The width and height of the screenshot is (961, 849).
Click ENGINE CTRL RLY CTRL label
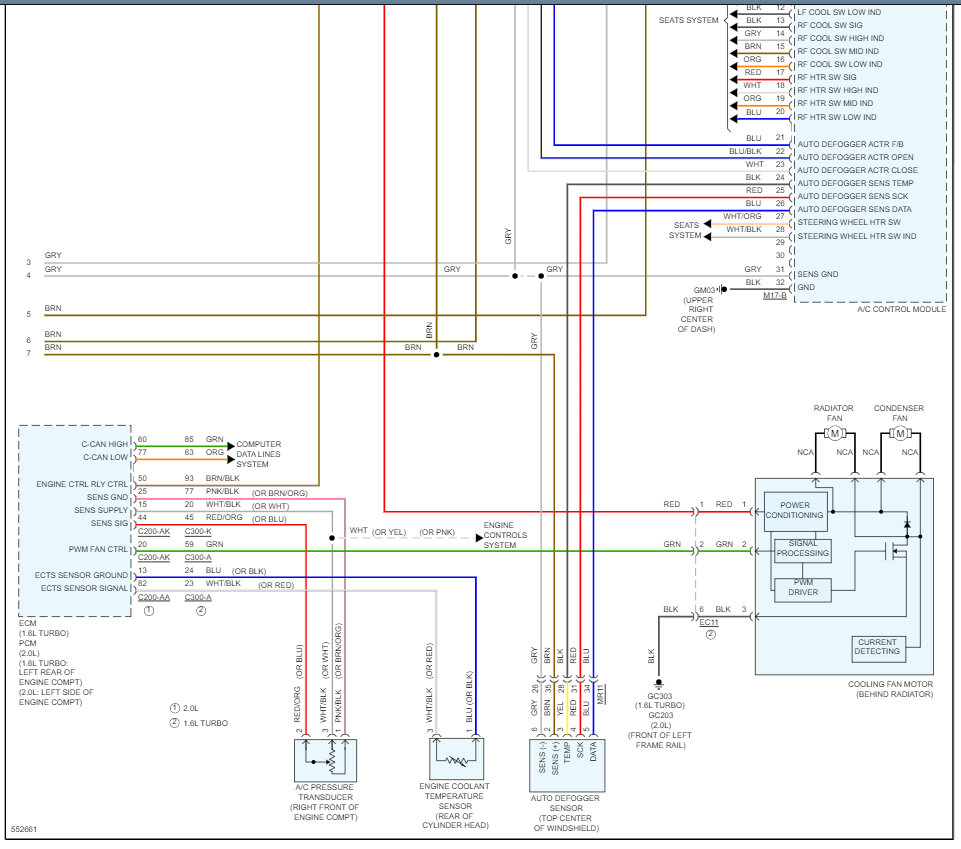[82, 484]
